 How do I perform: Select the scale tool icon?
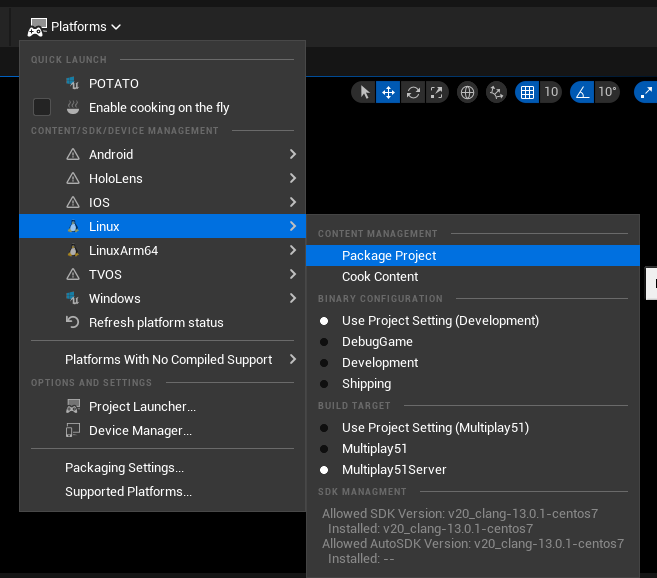tap(436, 93)
